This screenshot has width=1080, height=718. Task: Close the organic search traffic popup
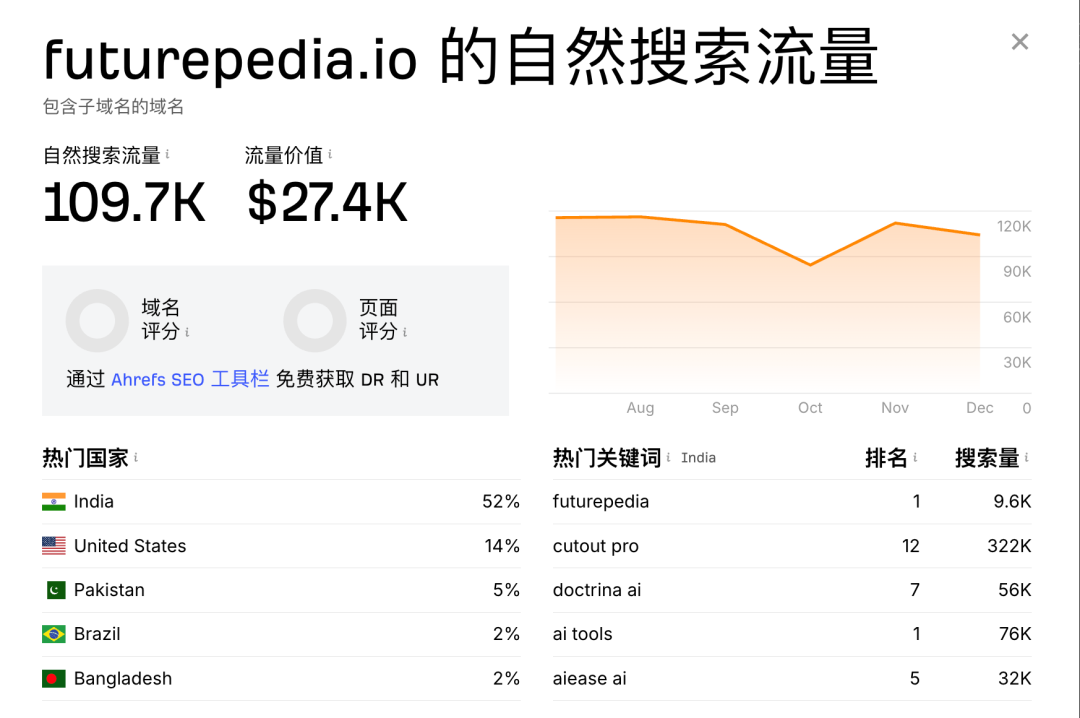pos(1019,42)
